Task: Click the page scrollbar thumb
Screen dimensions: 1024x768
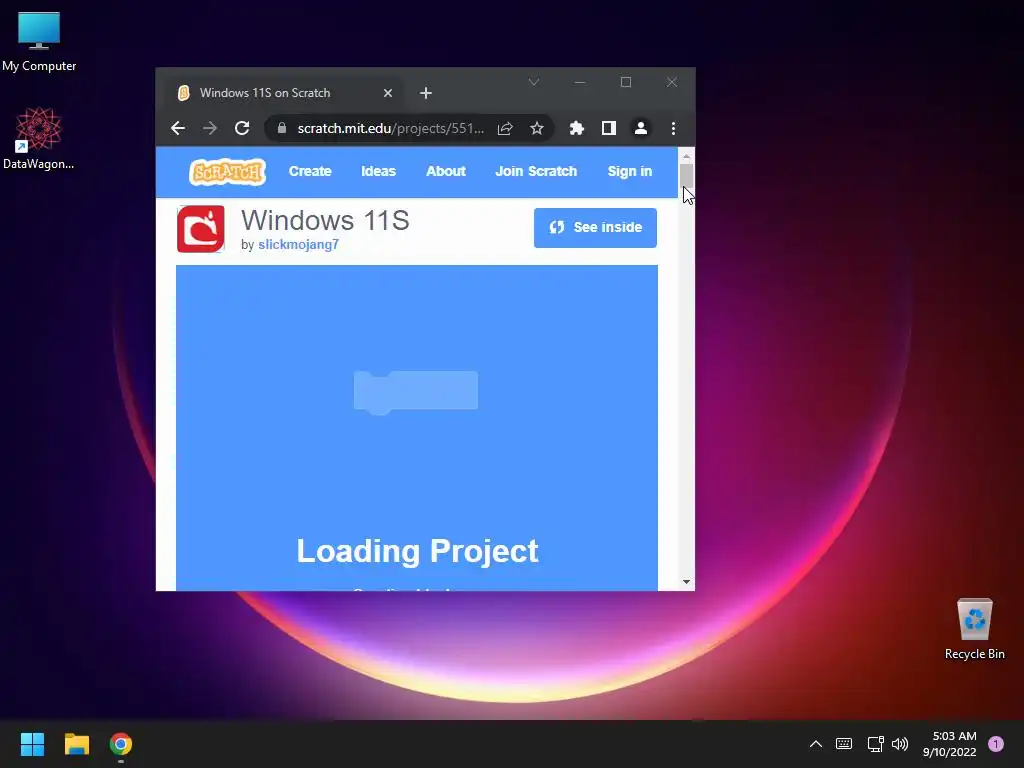Action: pyautogui.click(x=686, y=176)
